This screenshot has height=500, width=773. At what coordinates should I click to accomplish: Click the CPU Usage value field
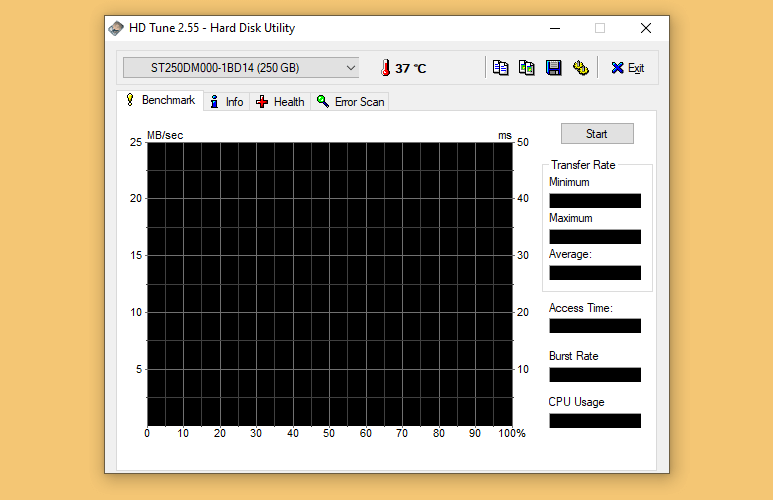595,421
